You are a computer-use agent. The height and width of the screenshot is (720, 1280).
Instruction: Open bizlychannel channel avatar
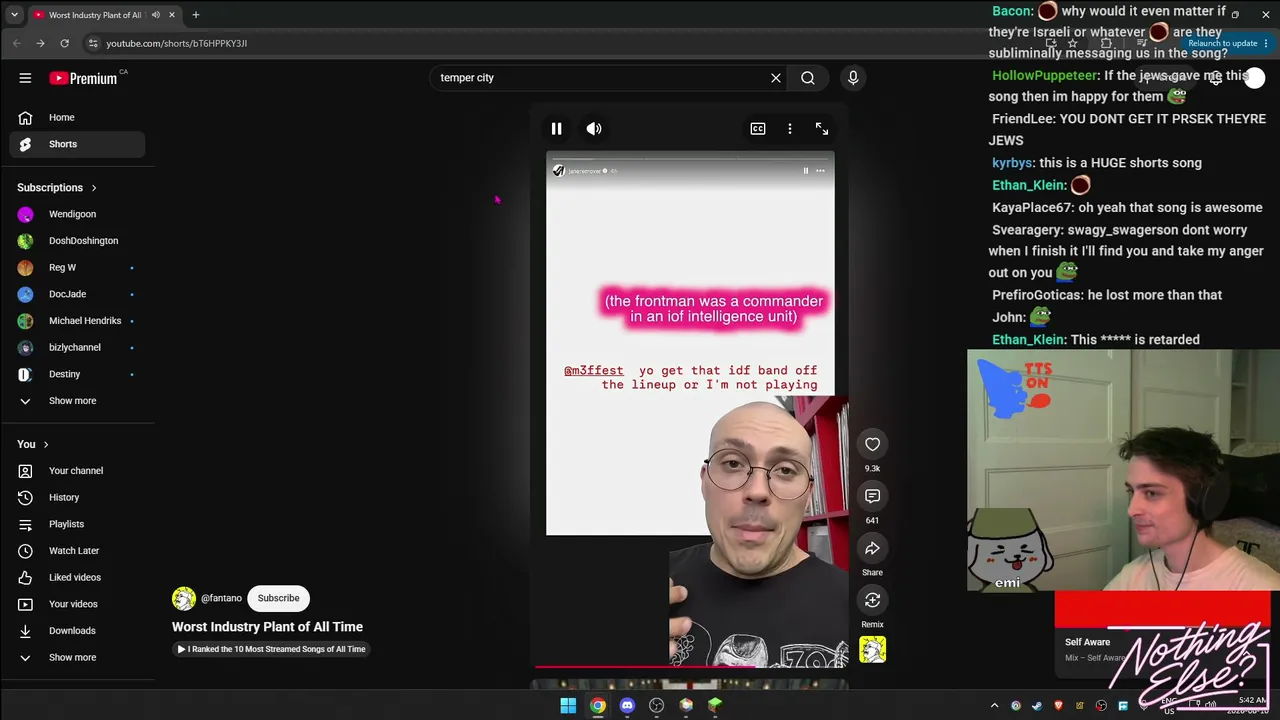click(x=25, y=348)
